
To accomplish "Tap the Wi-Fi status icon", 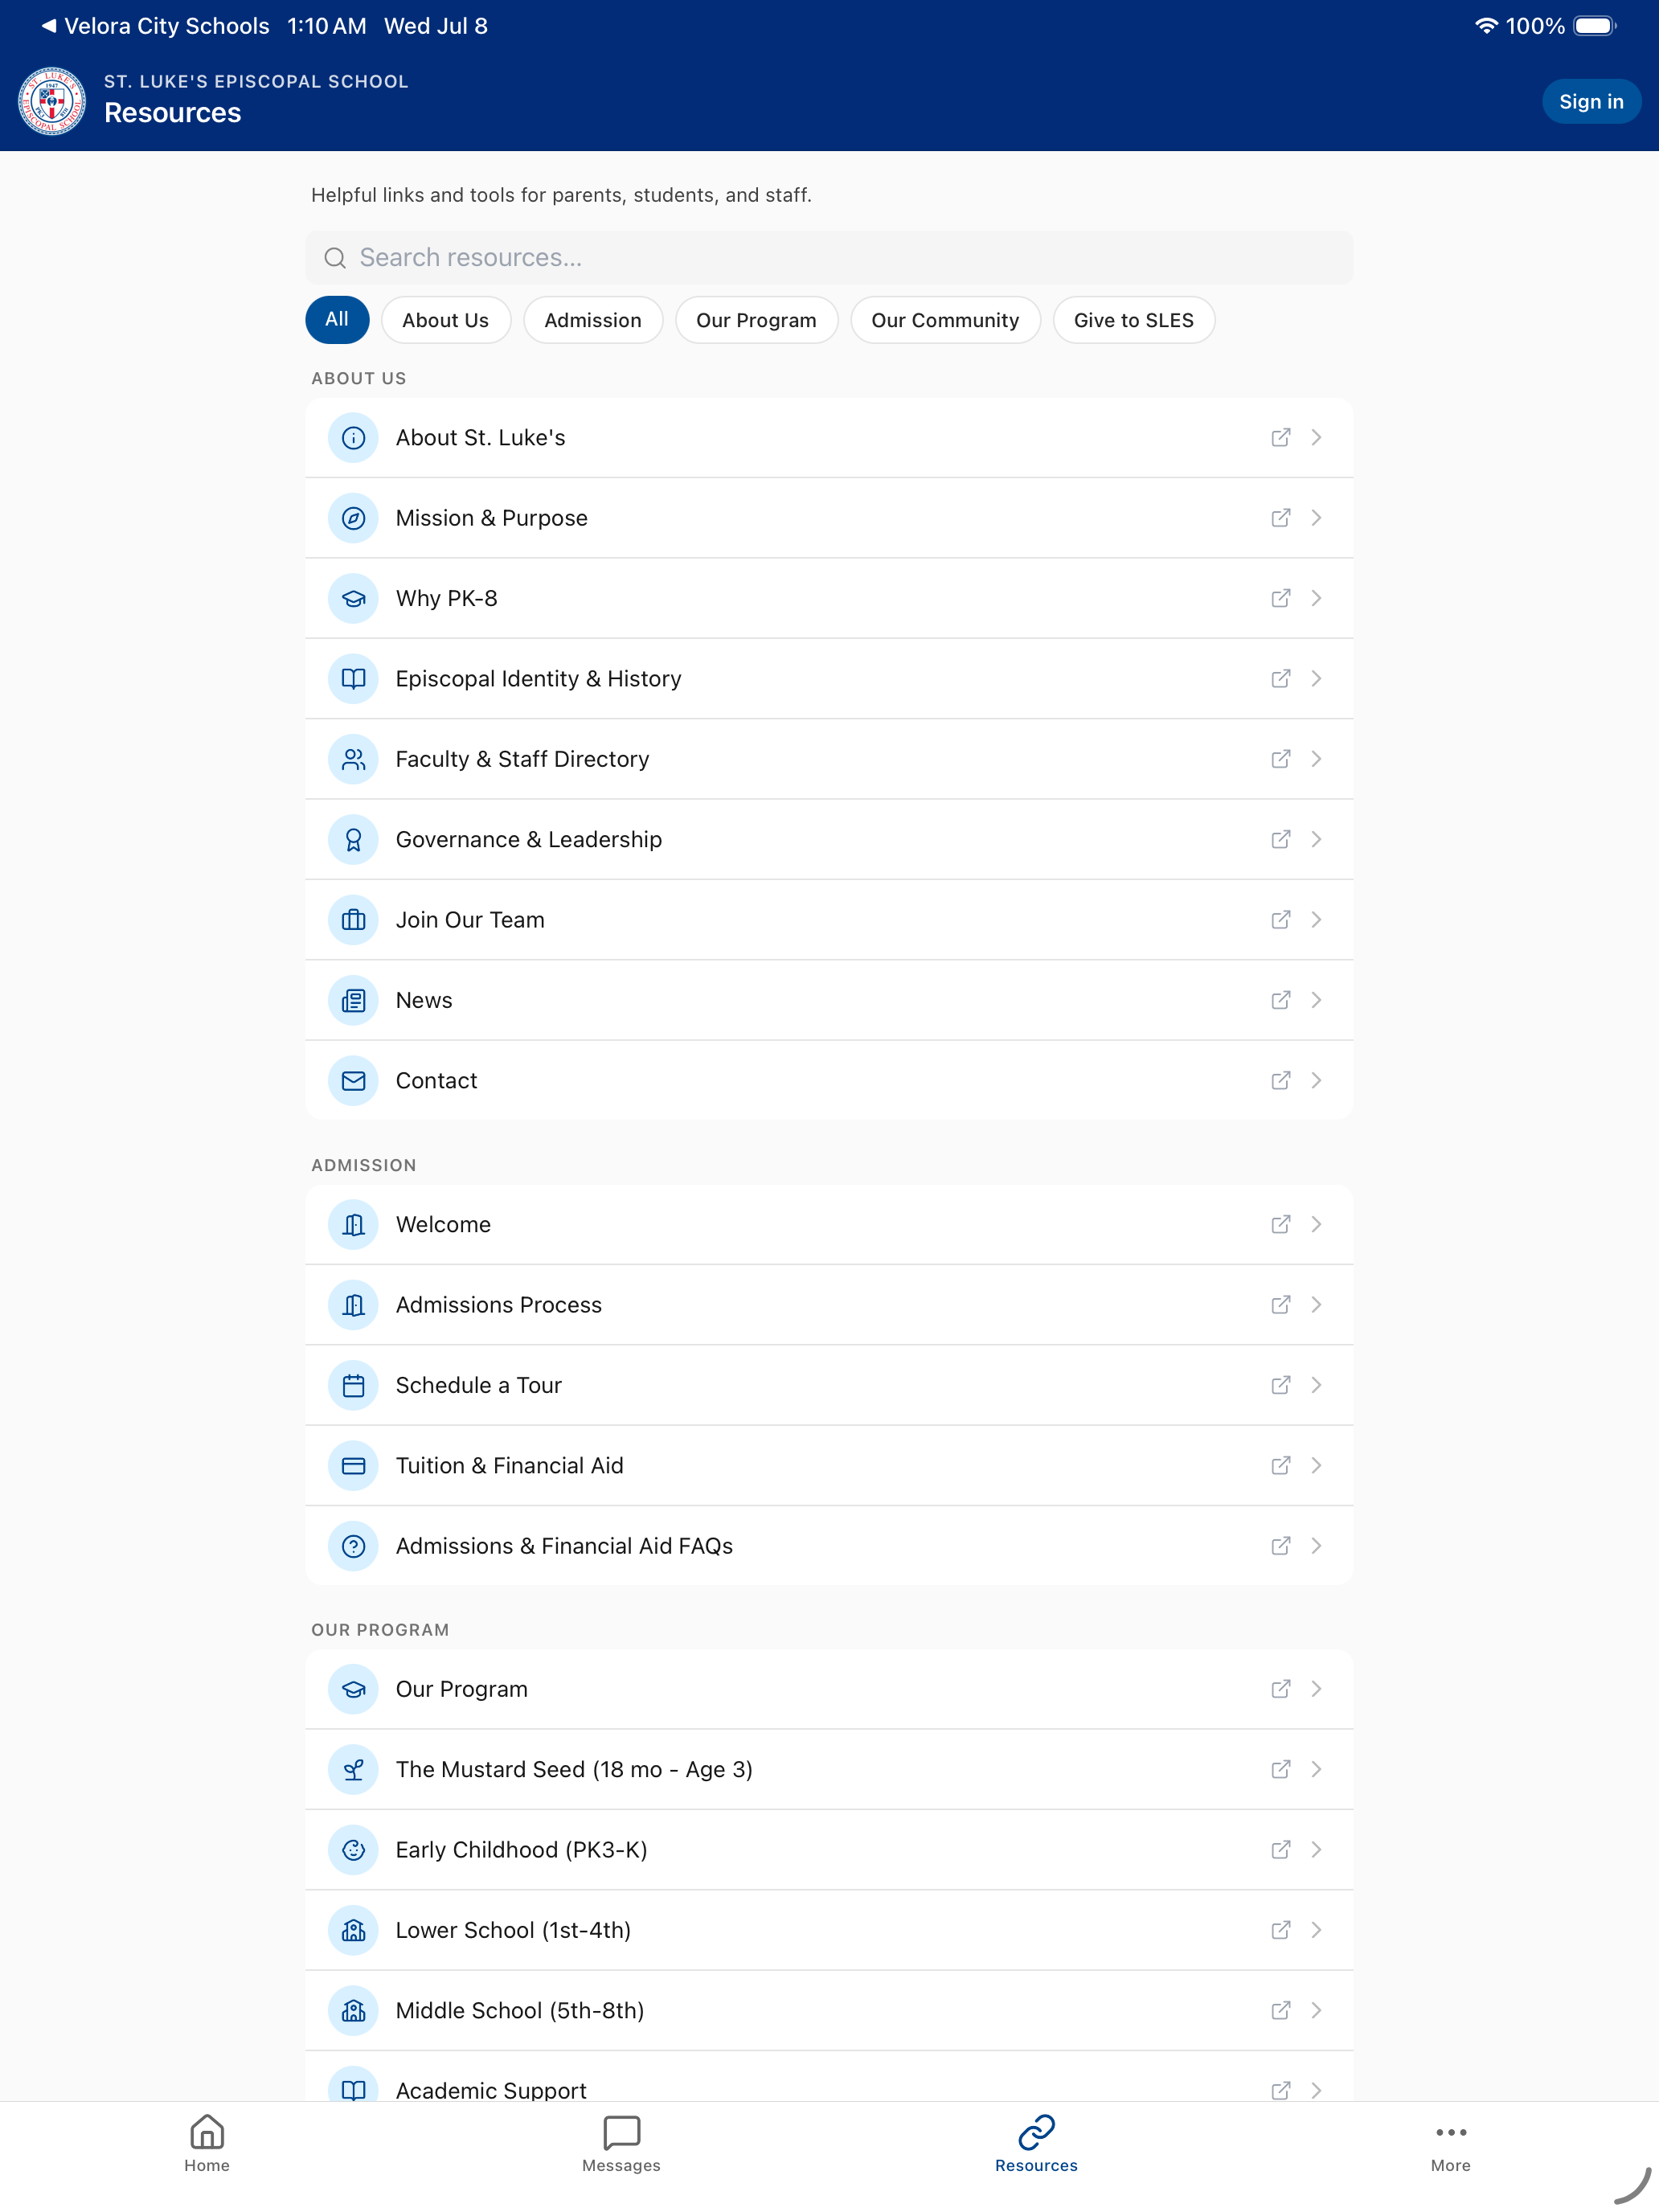I will coord(1486,26).
